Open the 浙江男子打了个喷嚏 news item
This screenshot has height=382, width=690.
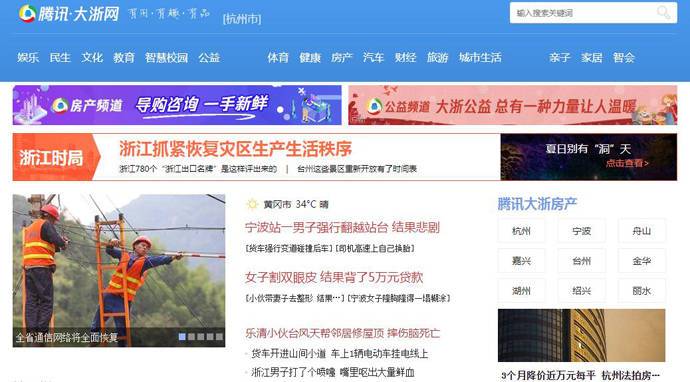point(333,372)
